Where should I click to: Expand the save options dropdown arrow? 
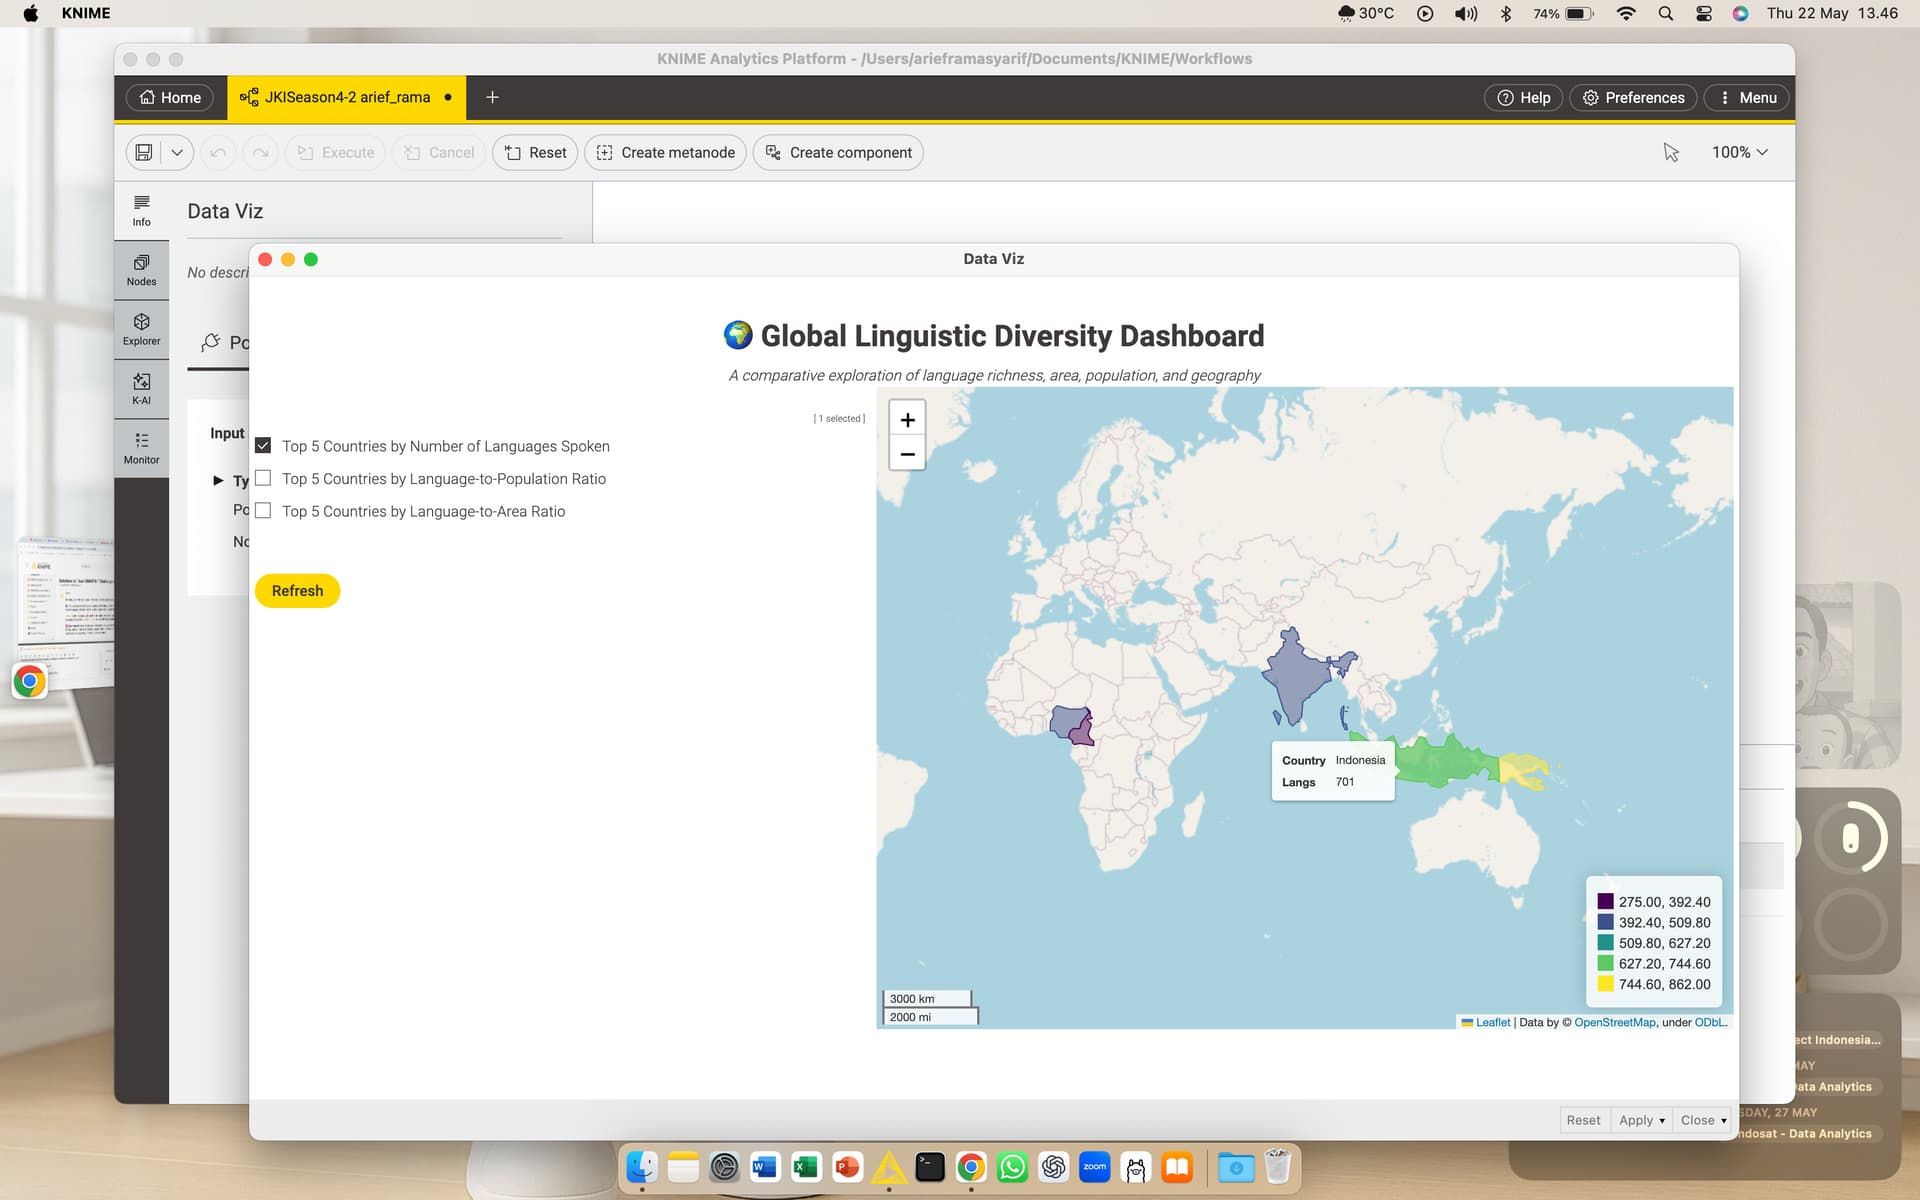coord(177,152)
